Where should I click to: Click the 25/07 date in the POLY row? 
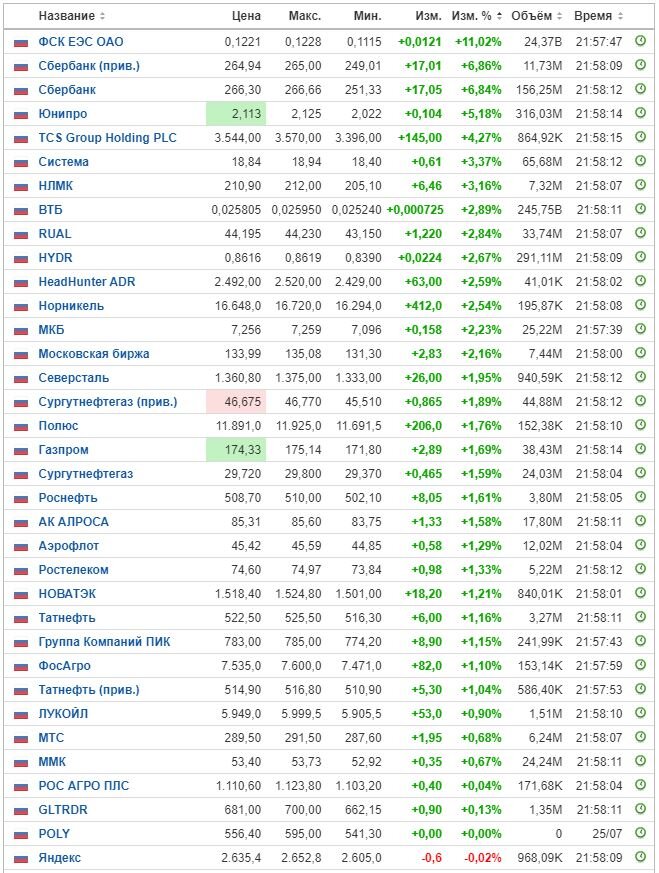pos(607,833)
